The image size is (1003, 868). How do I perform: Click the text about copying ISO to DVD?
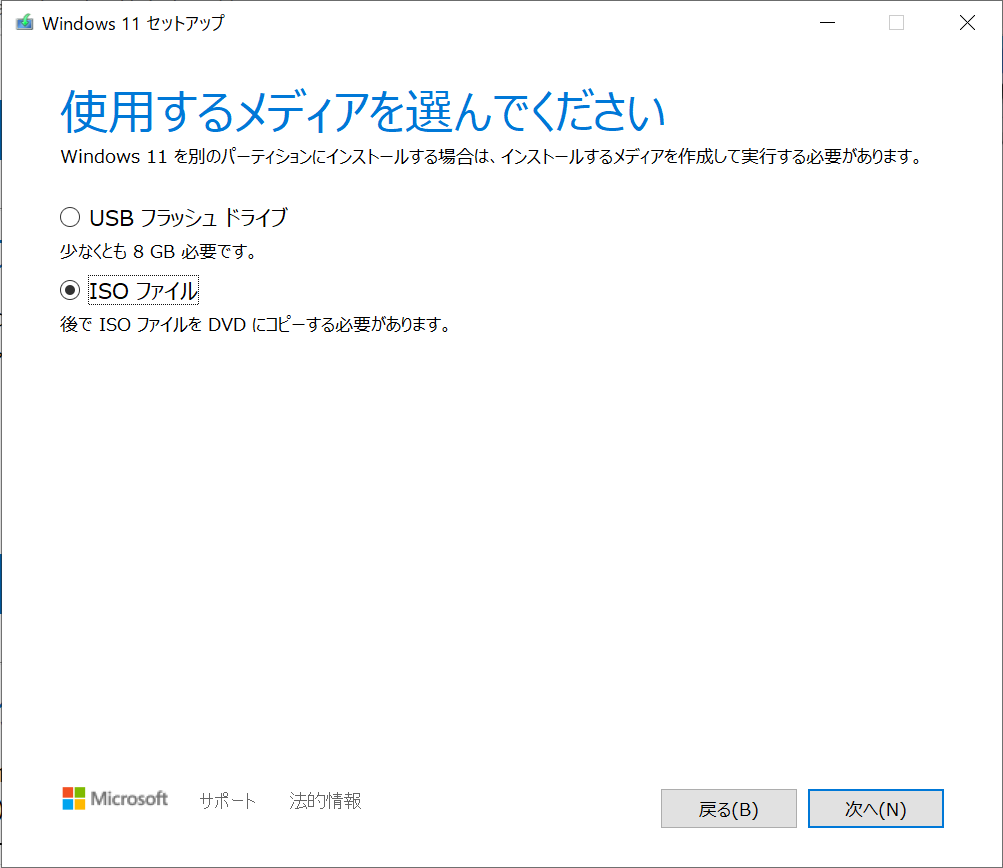(255, 324)
